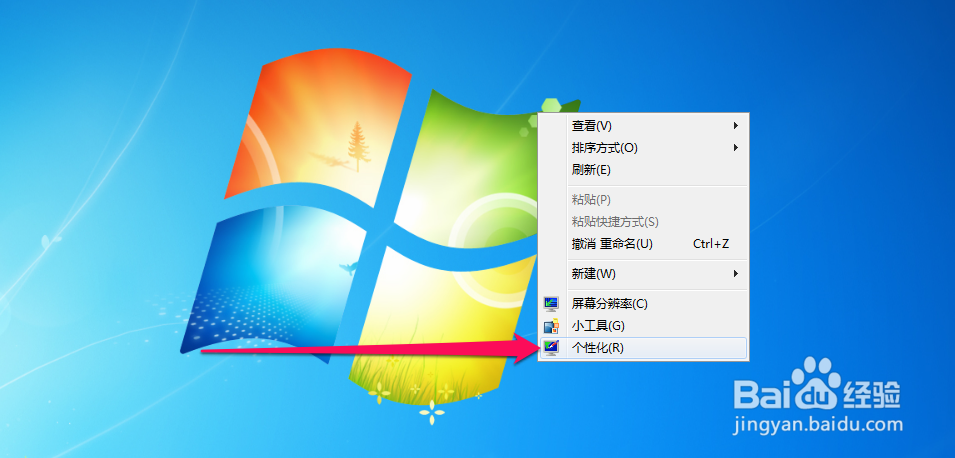Image resolution: width=955 pixels, height=458 pixels.
Task: Click the disabled 粘贴(P) entry
Action: (643, 200)
